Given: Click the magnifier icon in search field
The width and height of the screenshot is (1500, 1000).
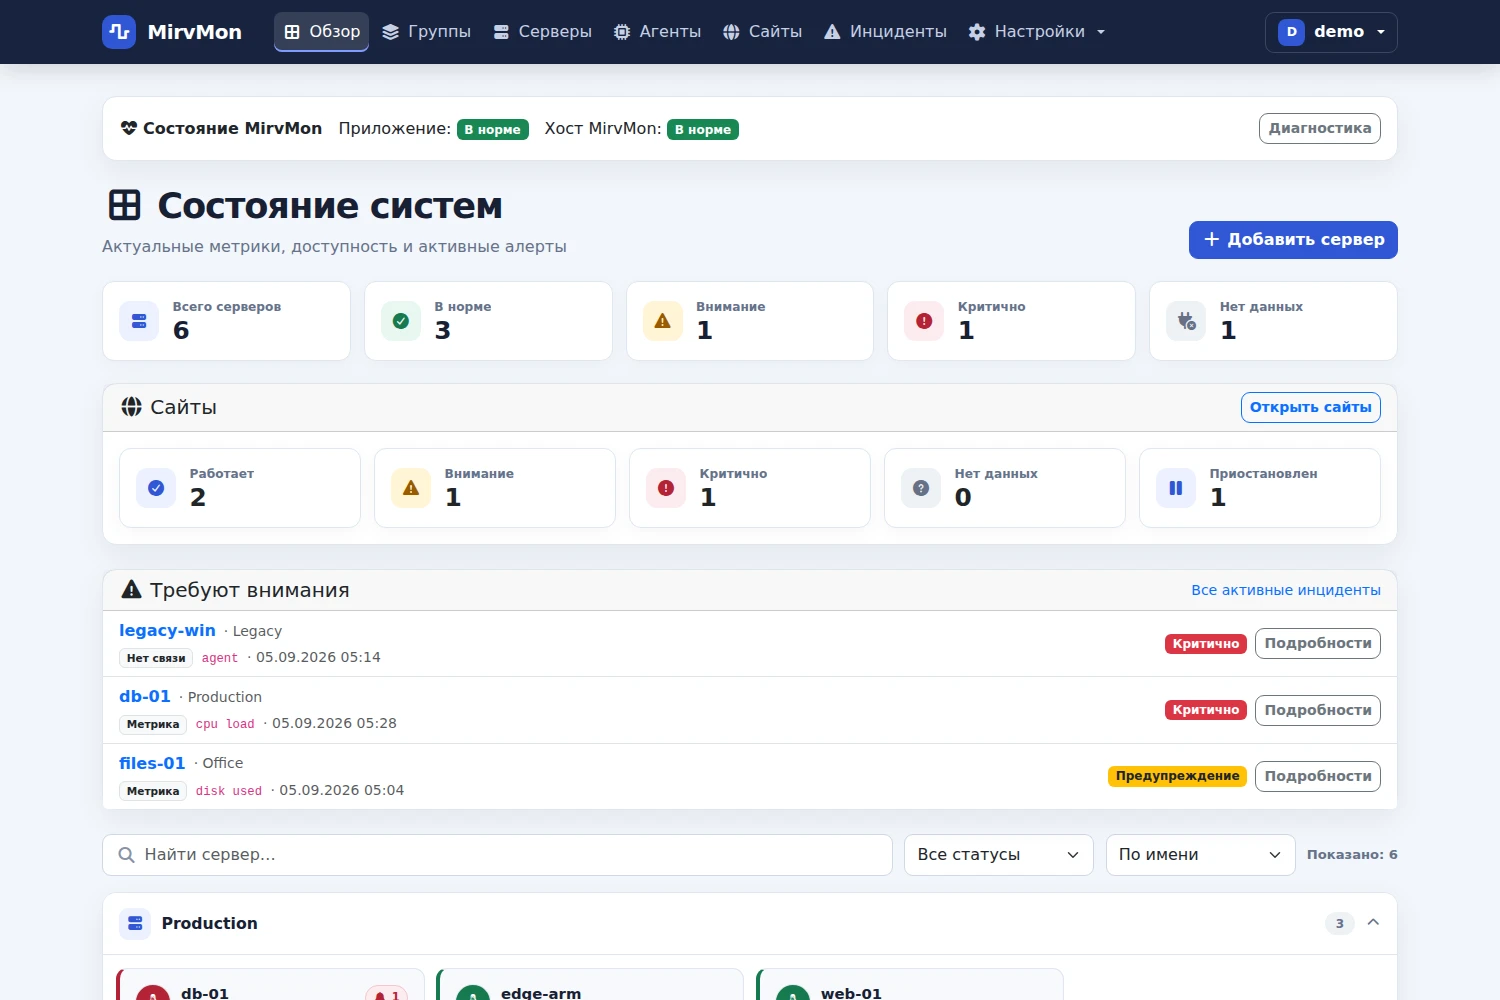Looking at the screenshot, I should click(127, 855).
